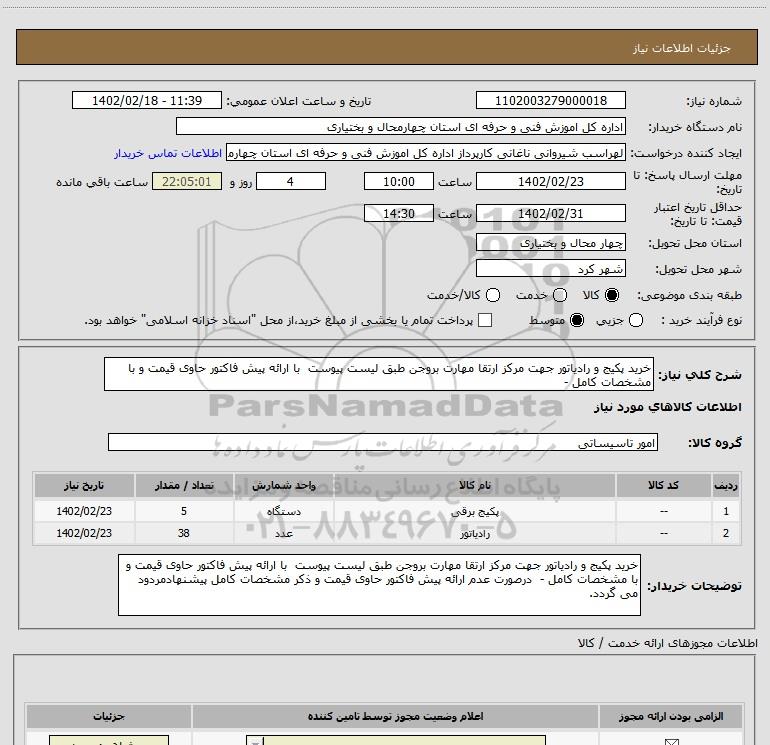Click the استان محل تحویل field
The image size is (770, 745).
(x=550, y=243)
